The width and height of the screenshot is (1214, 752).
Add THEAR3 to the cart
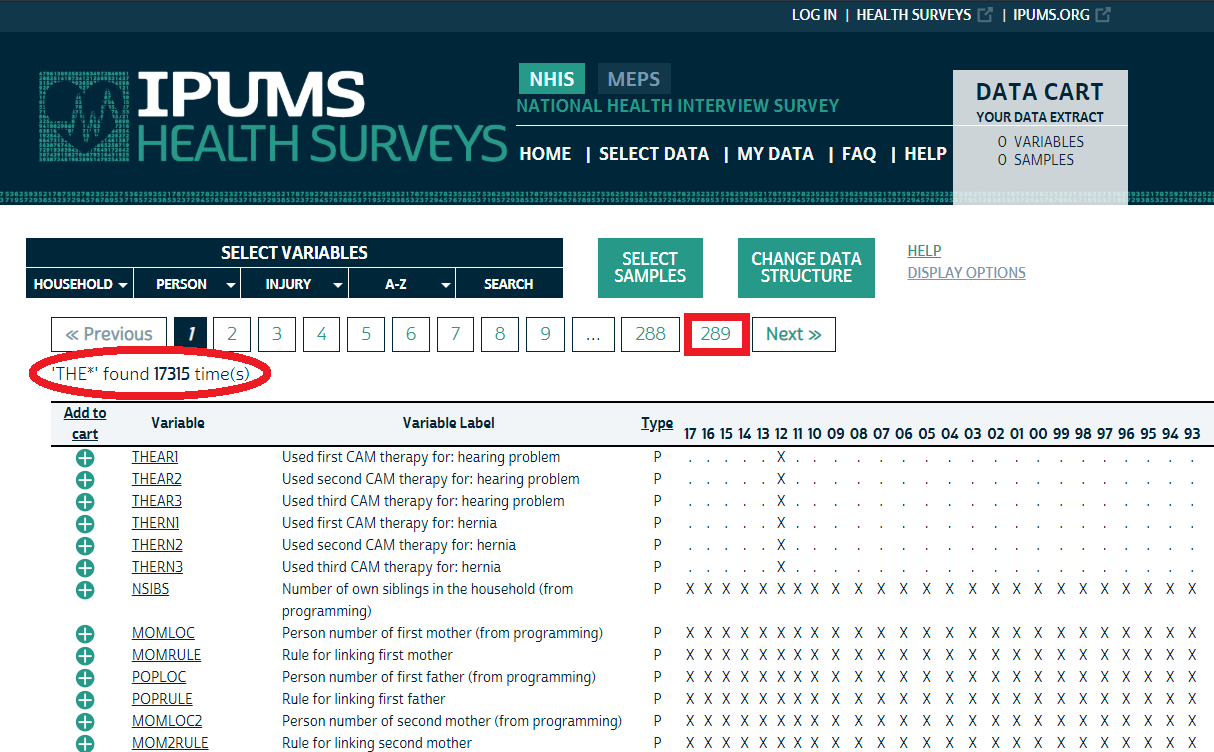pyautogui.click(x=85, y=500)
